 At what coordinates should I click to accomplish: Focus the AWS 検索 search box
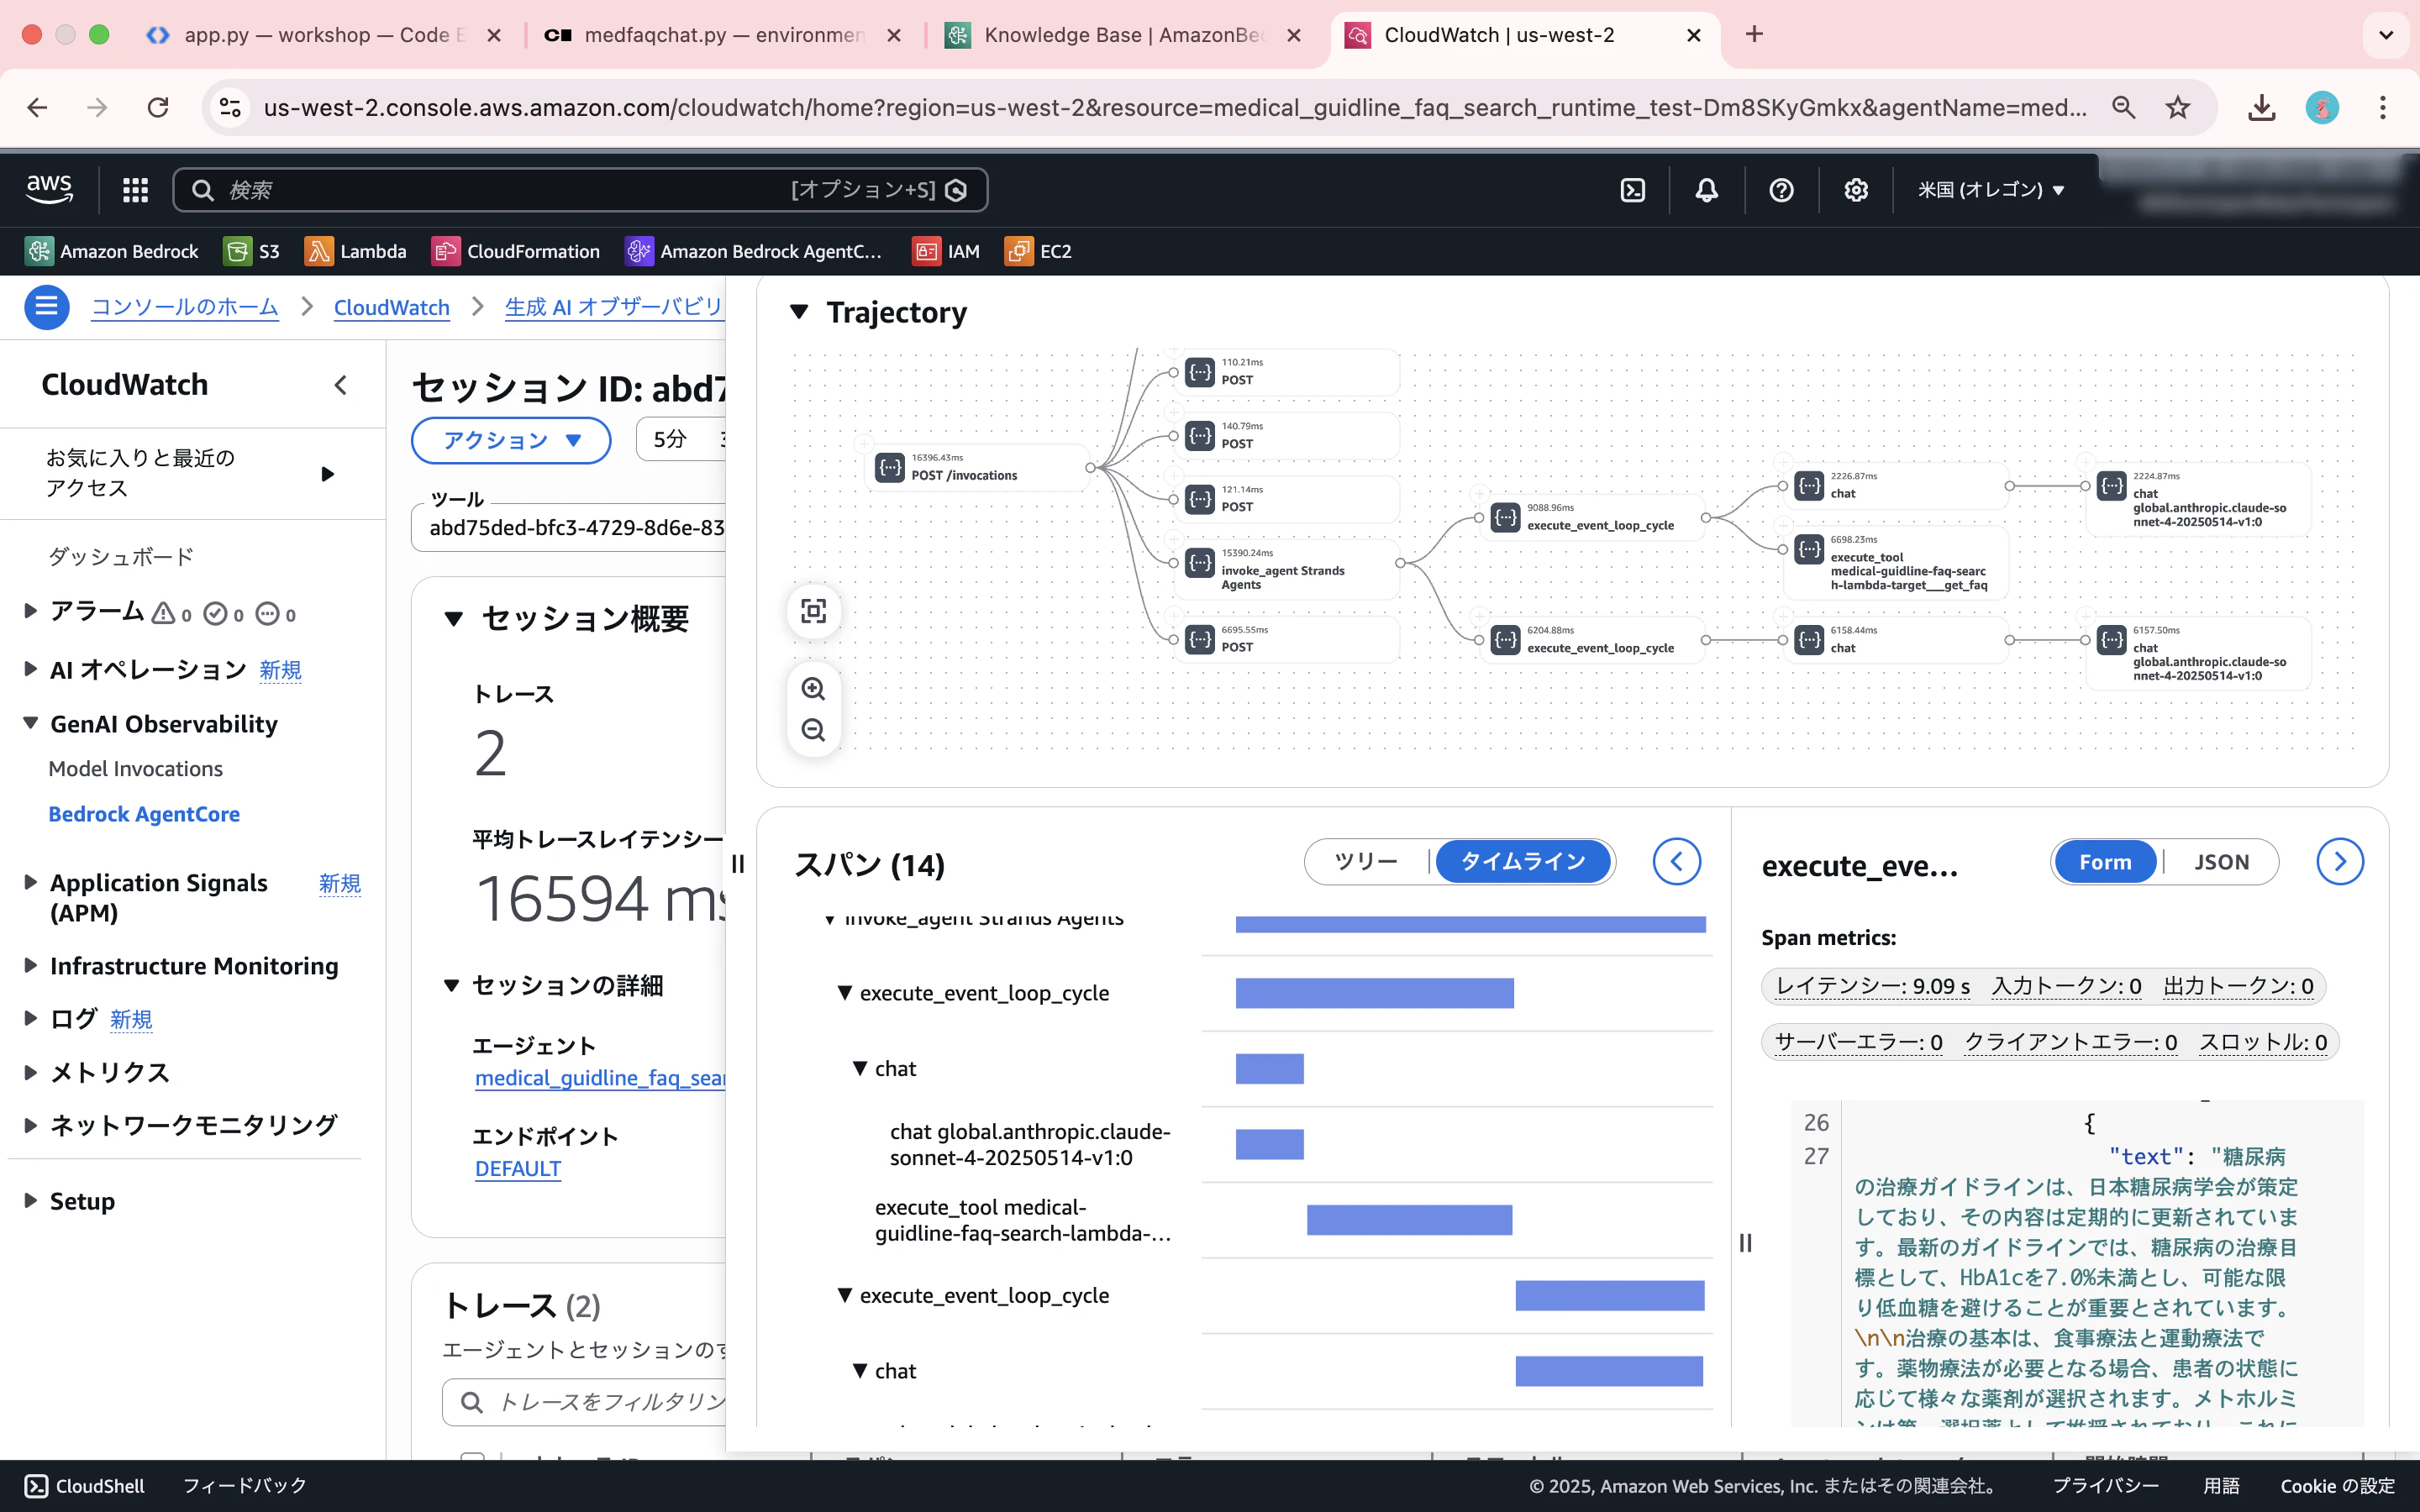pos(580,190)
